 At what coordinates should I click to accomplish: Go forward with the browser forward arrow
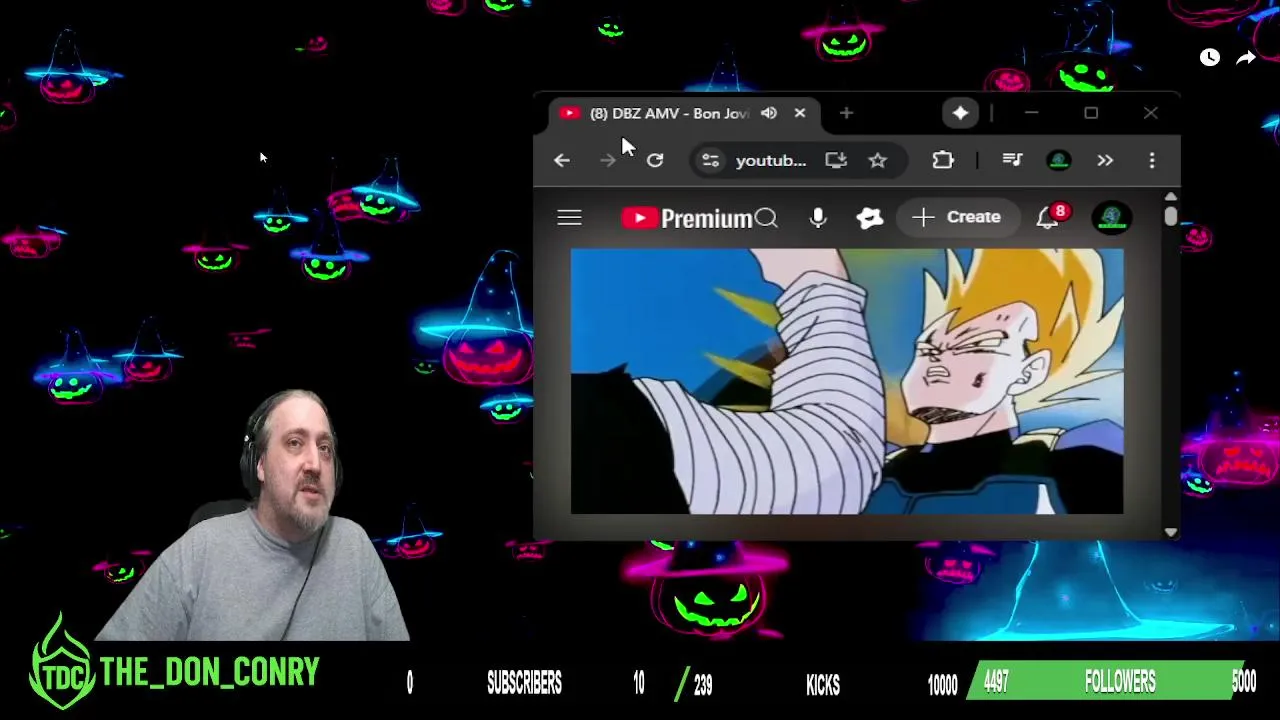(608, 160)
